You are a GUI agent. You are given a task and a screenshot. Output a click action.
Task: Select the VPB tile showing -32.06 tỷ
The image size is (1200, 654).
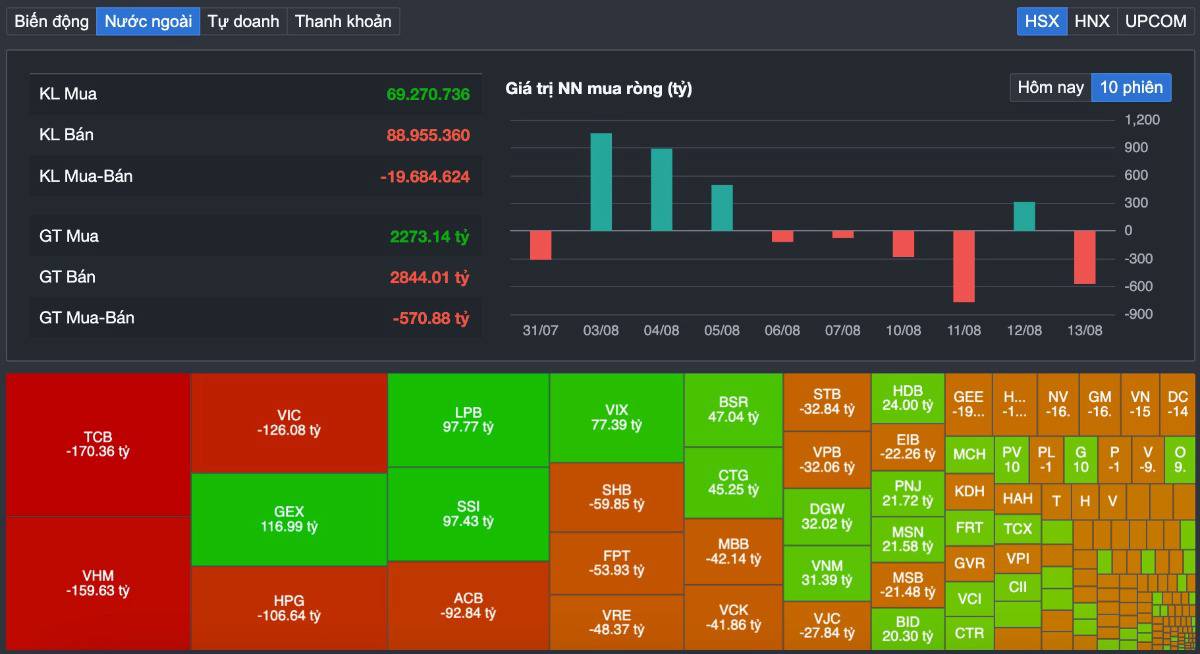(827, 459)
